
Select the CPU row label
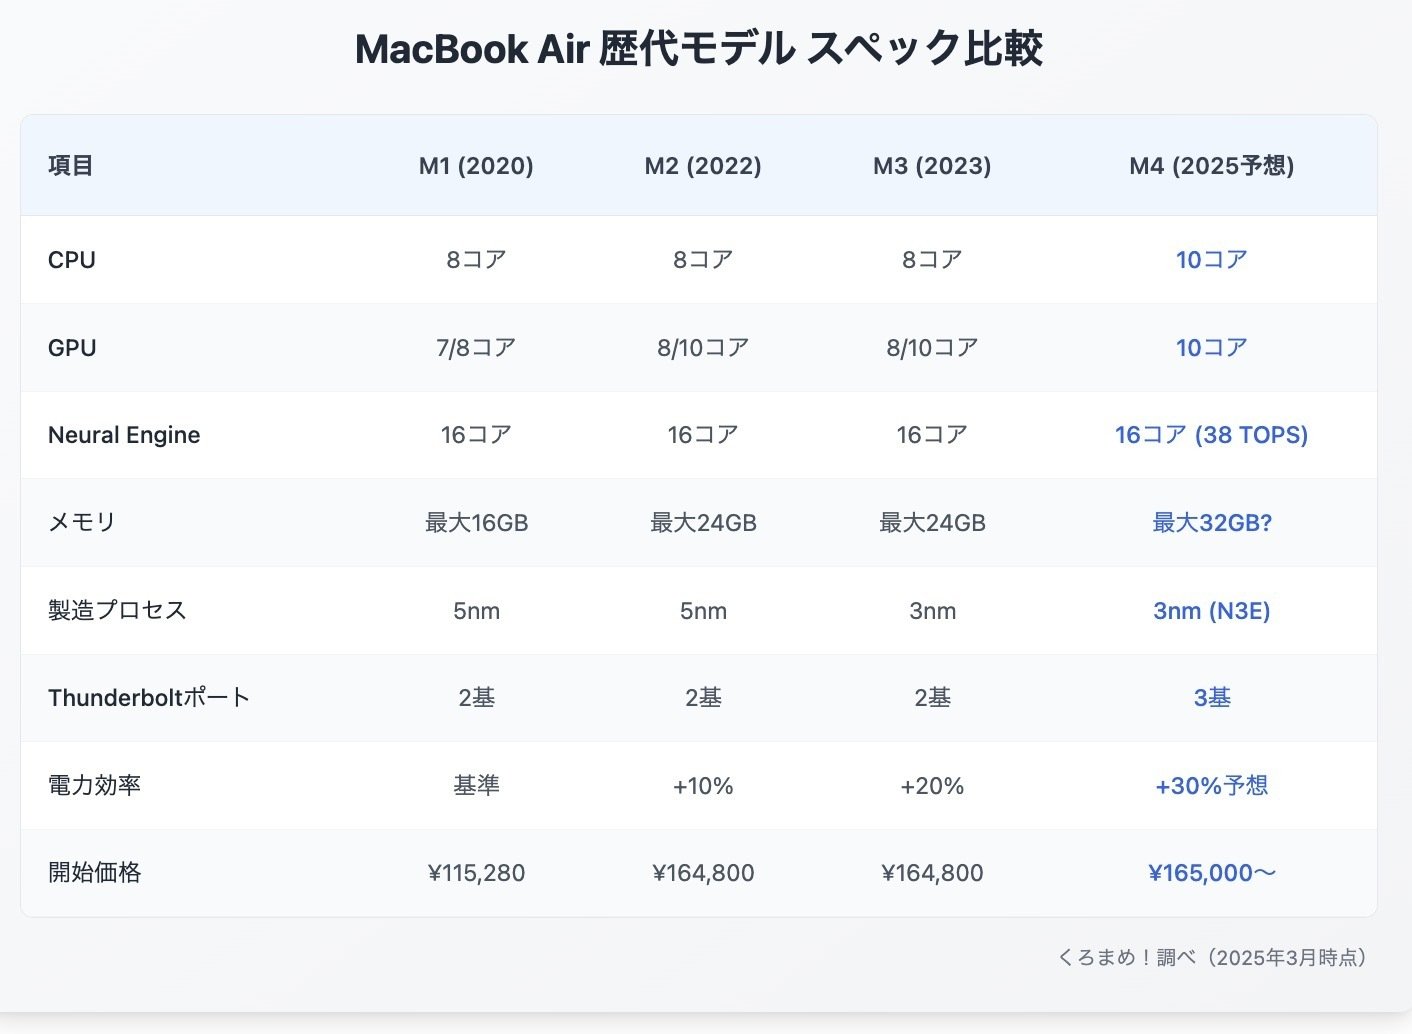coord(71,259)
